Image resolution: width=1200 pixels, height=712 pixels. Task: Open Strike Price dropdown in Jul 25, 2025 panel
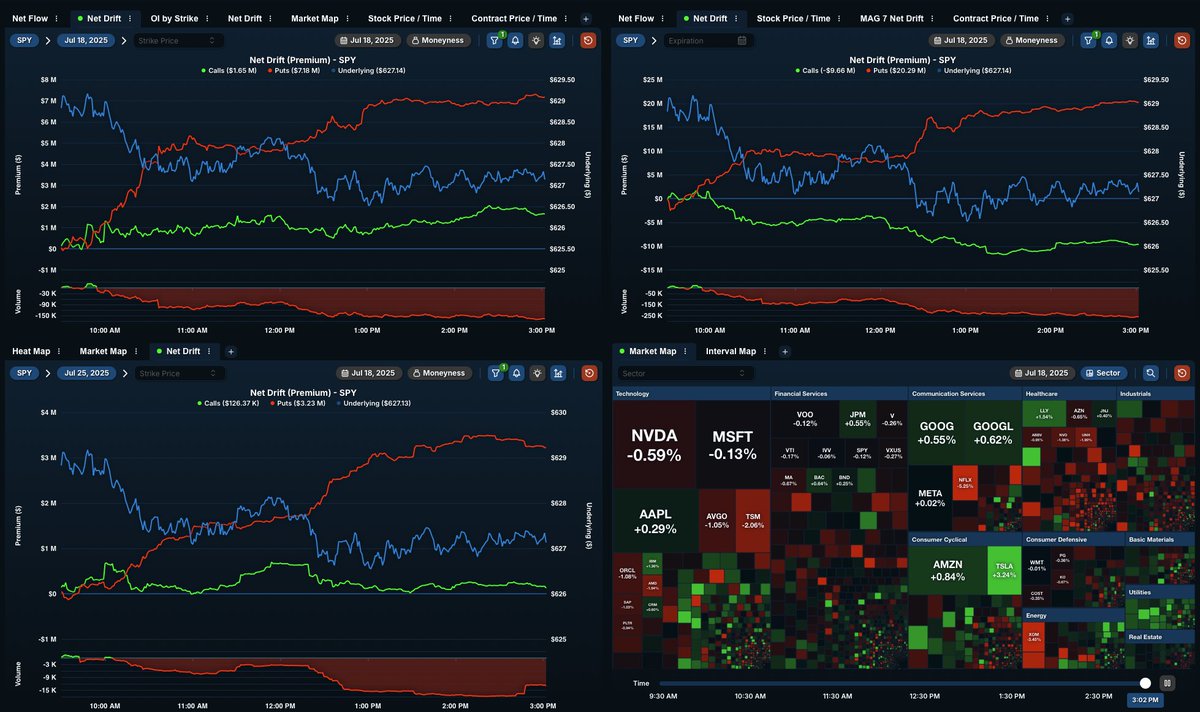pyautogui.click(x=179, y=373)
